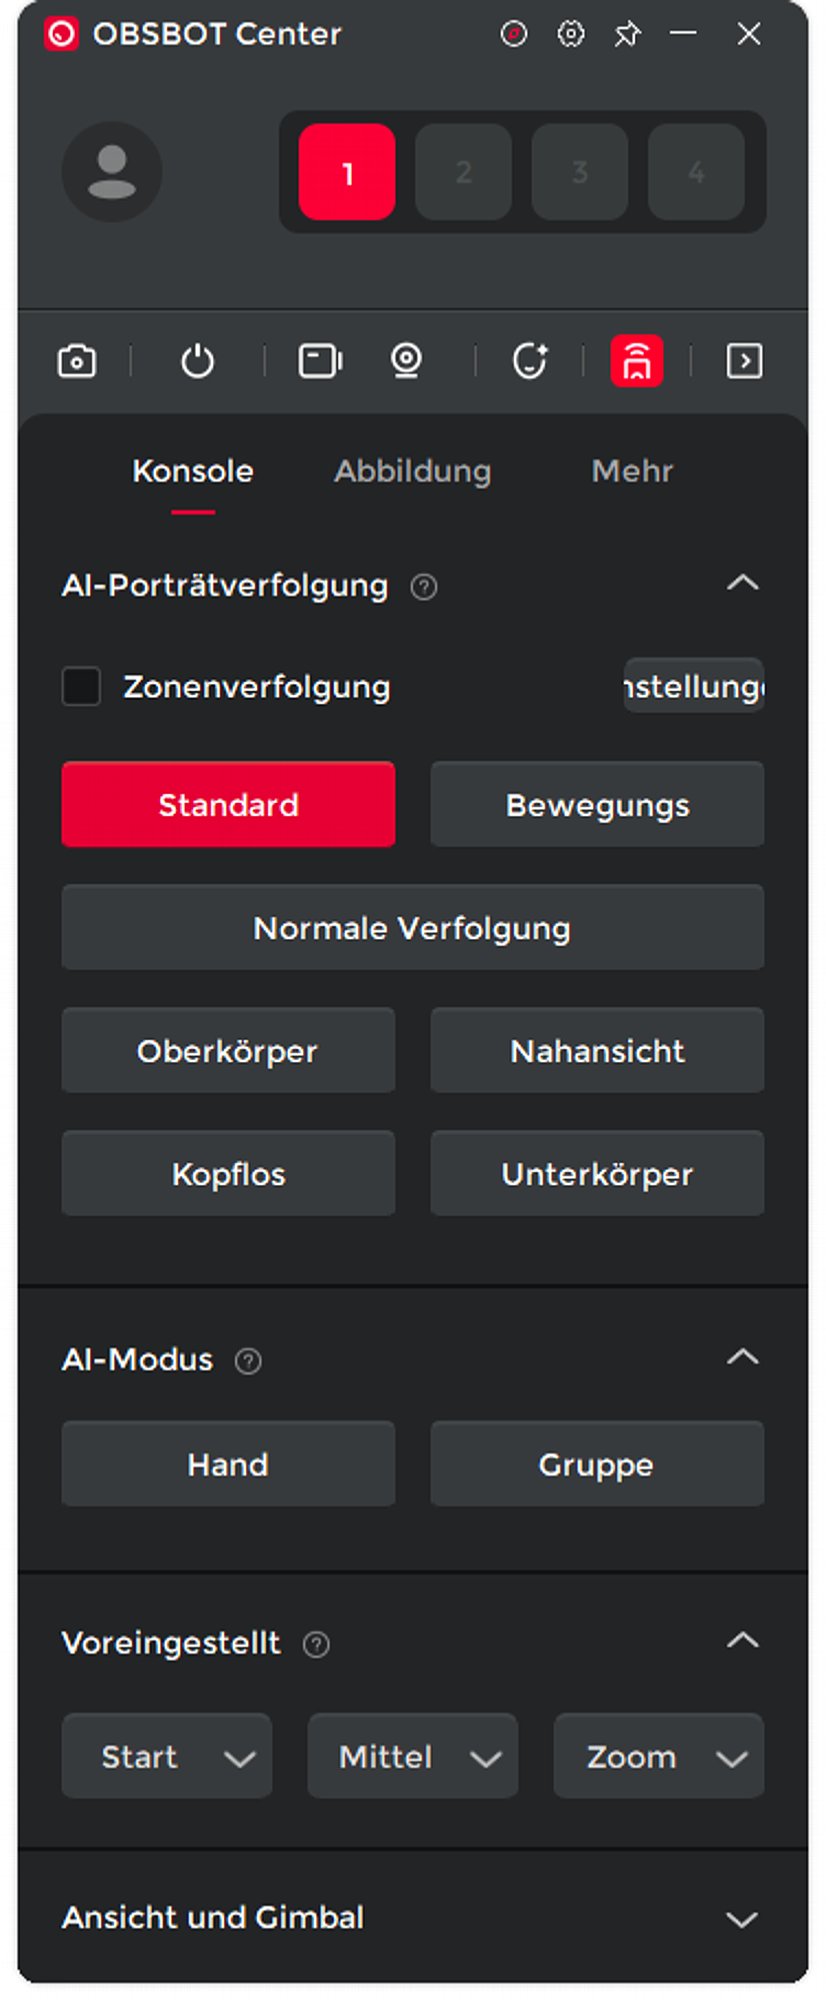Enable the Zonenverfolgung checkbox
Screen dimensions: 826x2000
(x=81, y=687)
